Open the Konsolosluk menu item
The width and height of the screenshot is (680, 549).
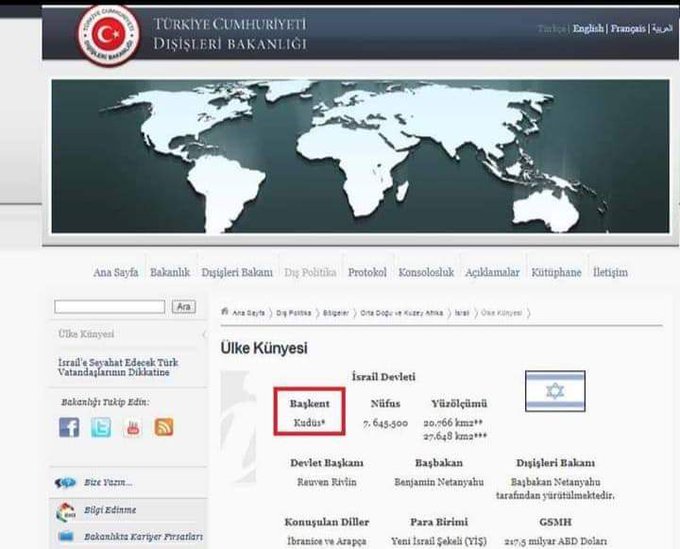(x=426, y=272)
